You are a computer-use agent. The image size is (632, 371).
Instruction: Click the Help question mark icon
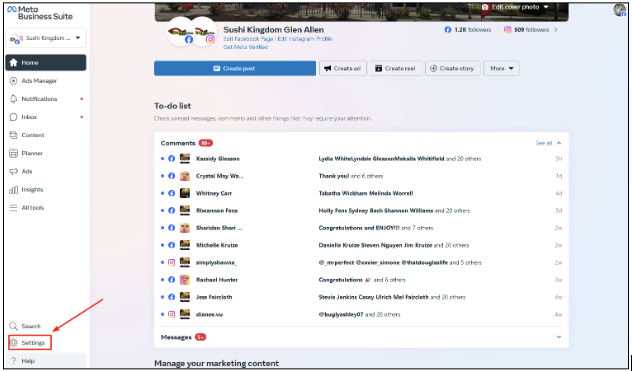[13, 361]
